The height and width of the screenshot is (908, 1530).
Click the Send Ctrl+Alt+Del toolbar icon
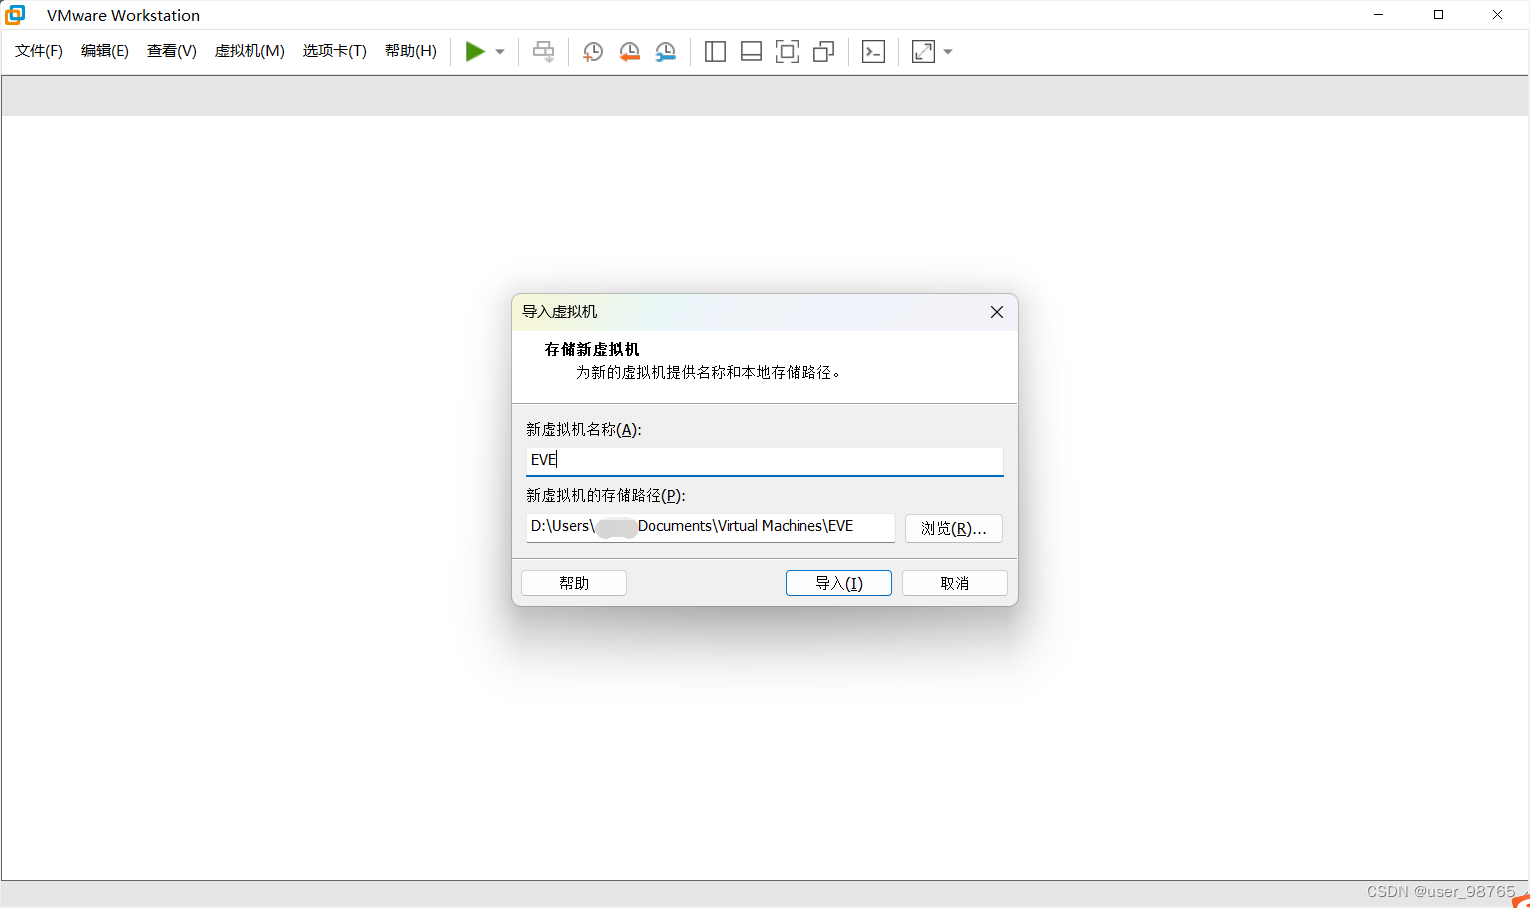click(x=544, y=52)
